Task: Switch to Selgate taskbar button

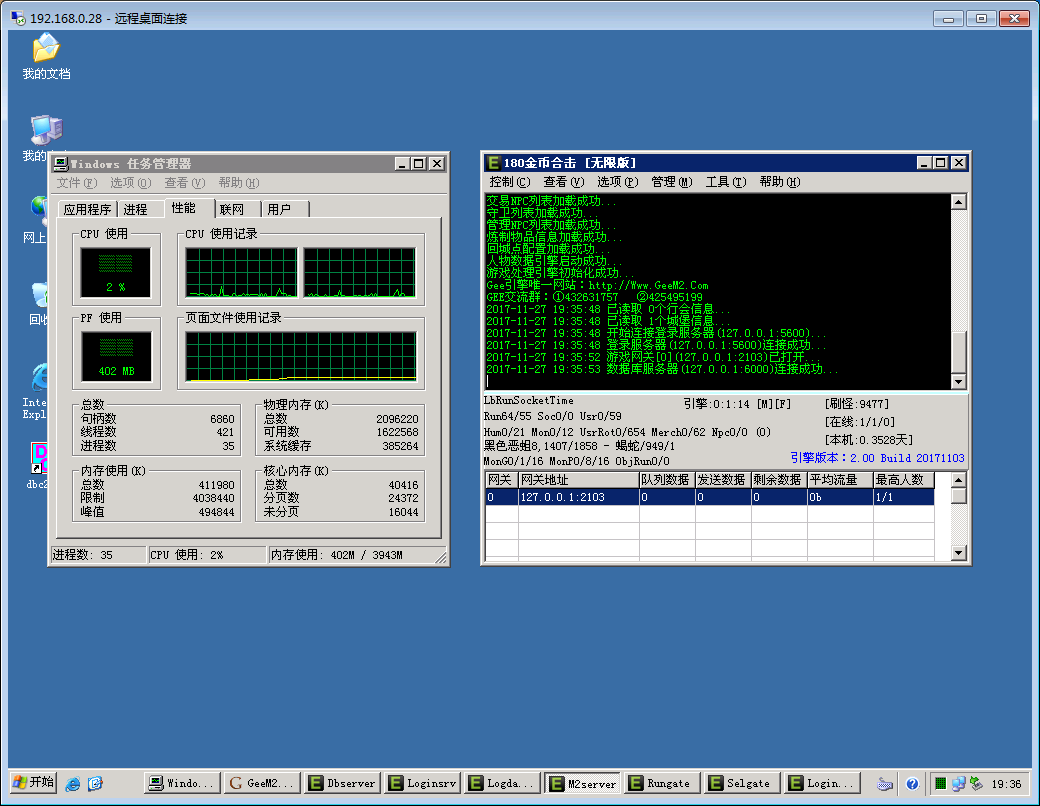Action: (x=742, y=783)
